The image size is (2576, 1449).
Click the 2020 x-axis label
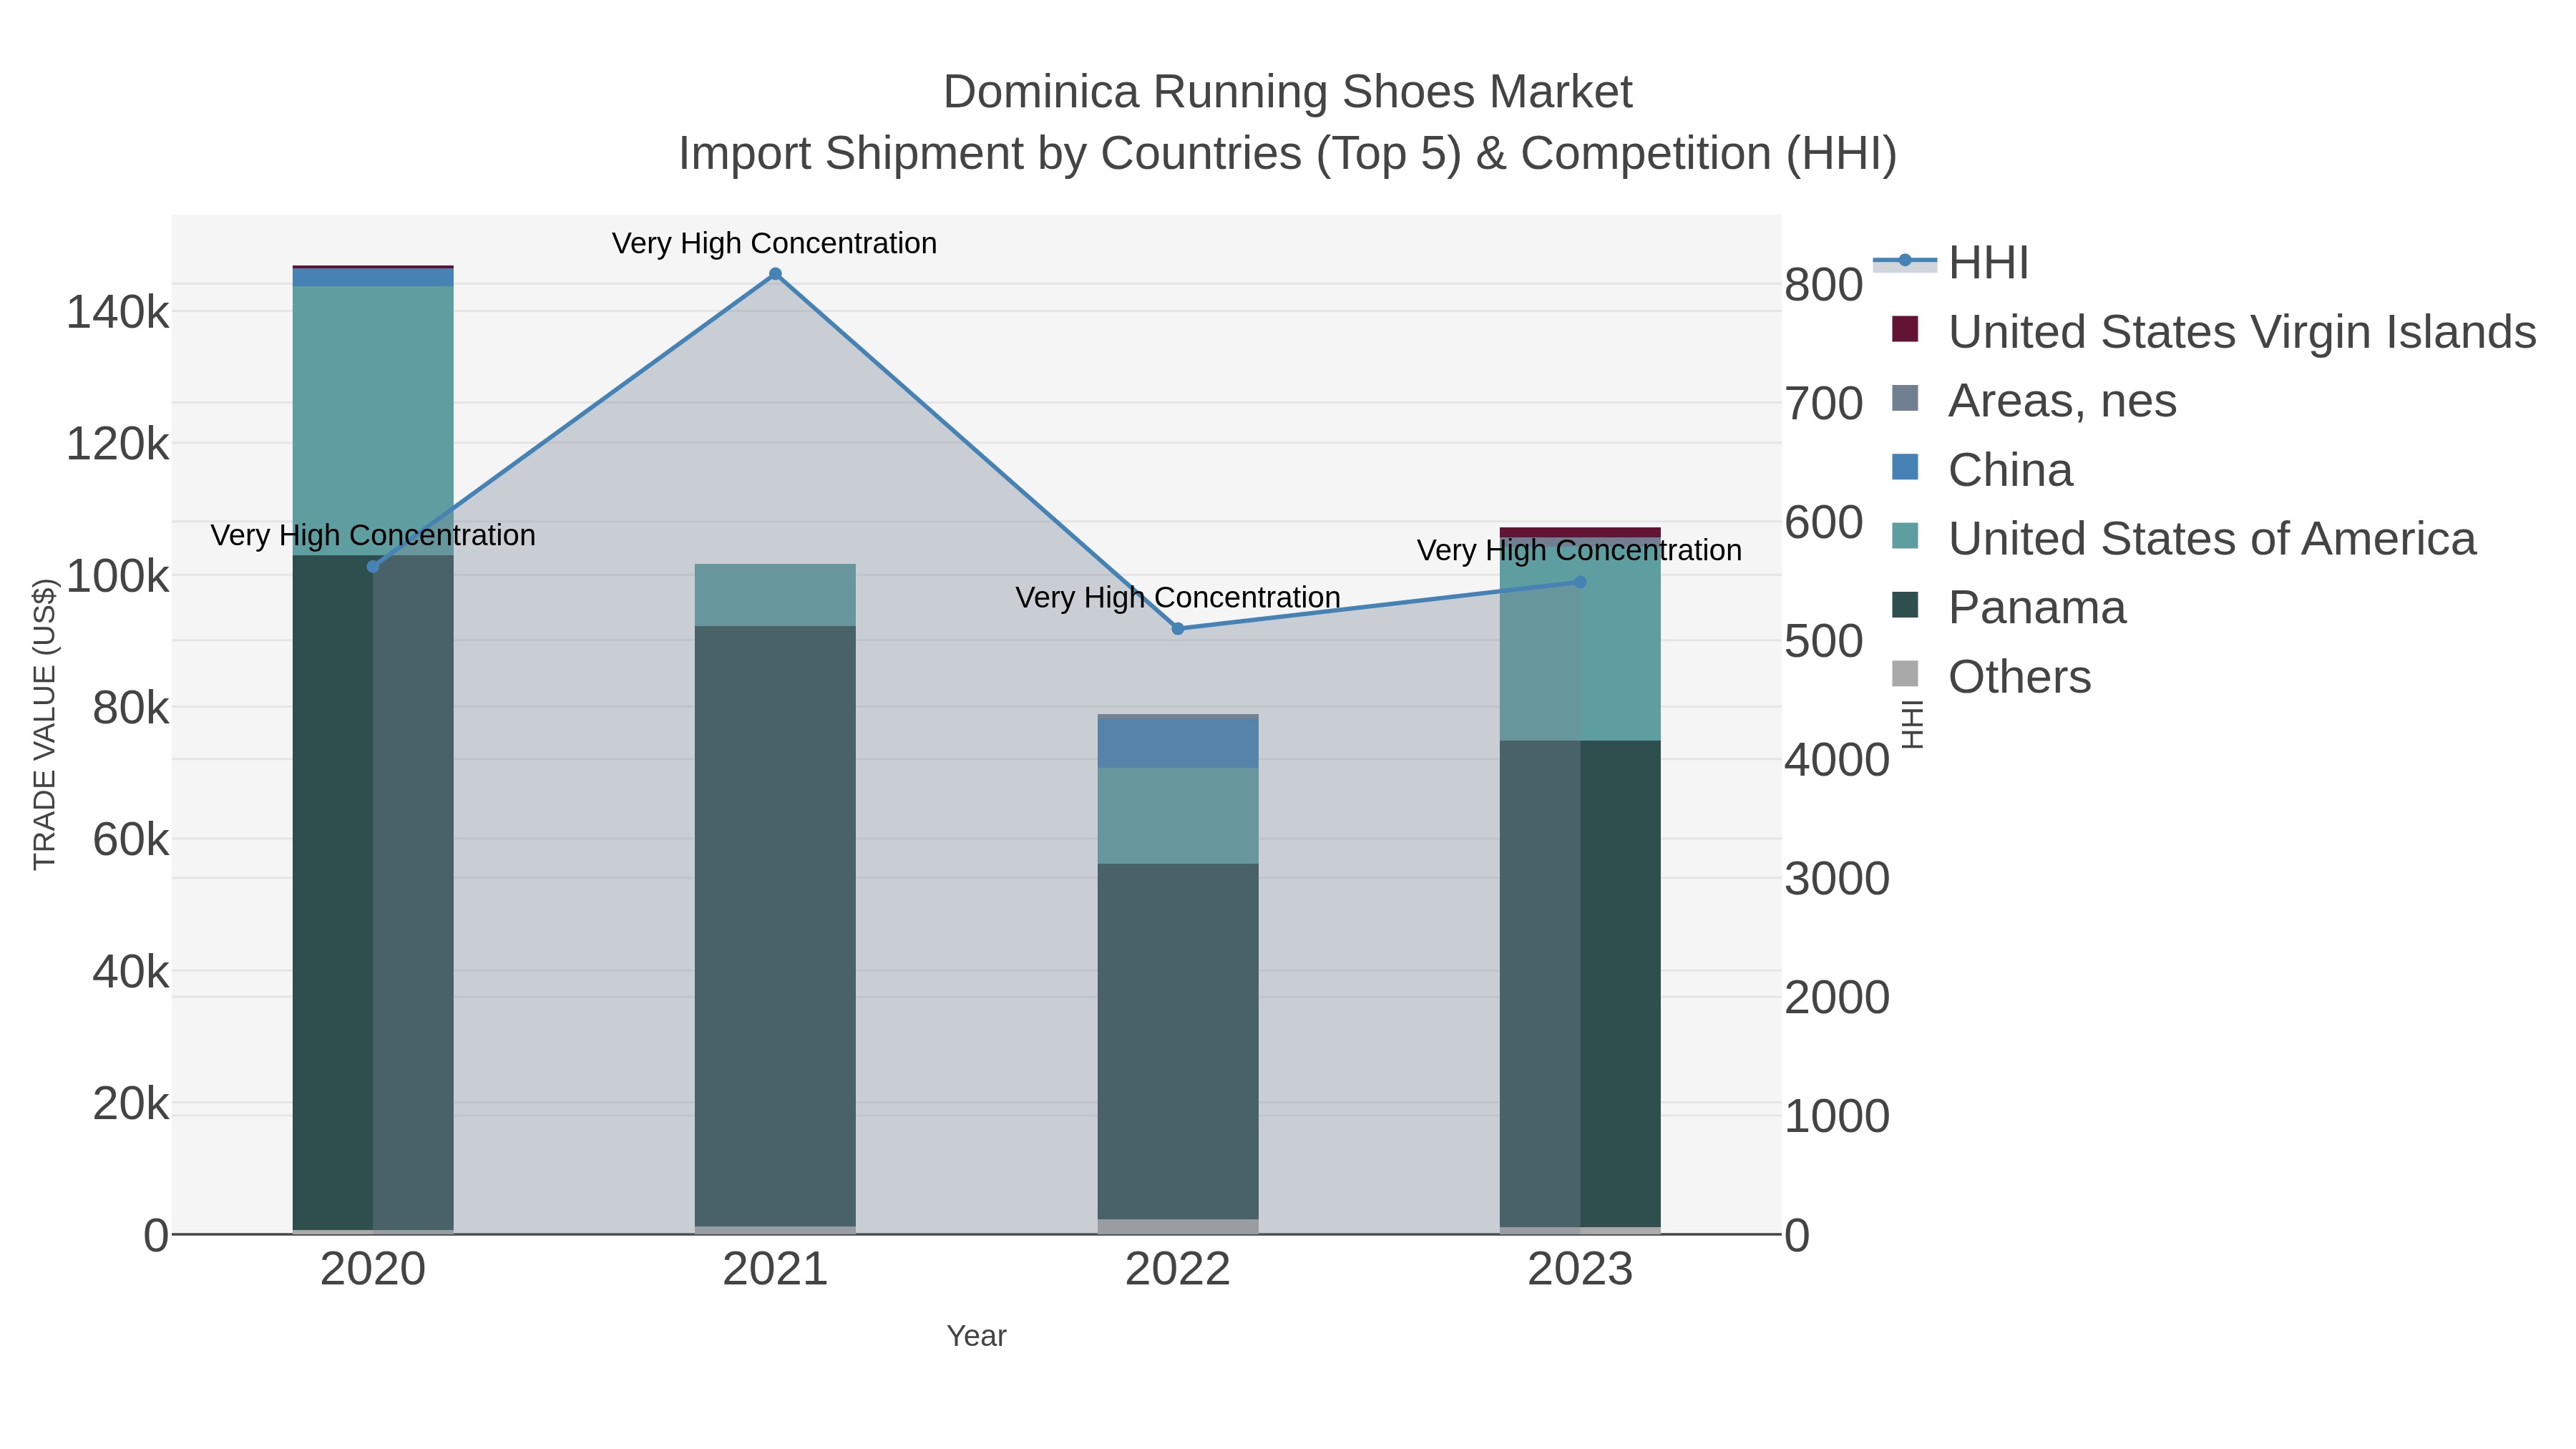coord(373,1270)
